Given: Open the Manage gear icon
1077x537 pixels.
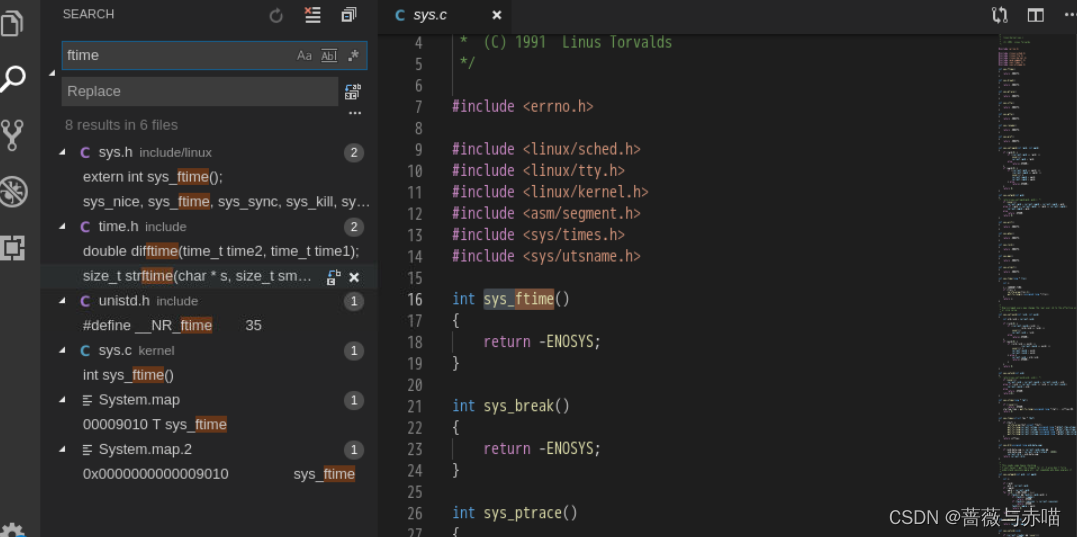Looking at the screenshot, I should tap(12, 531).
